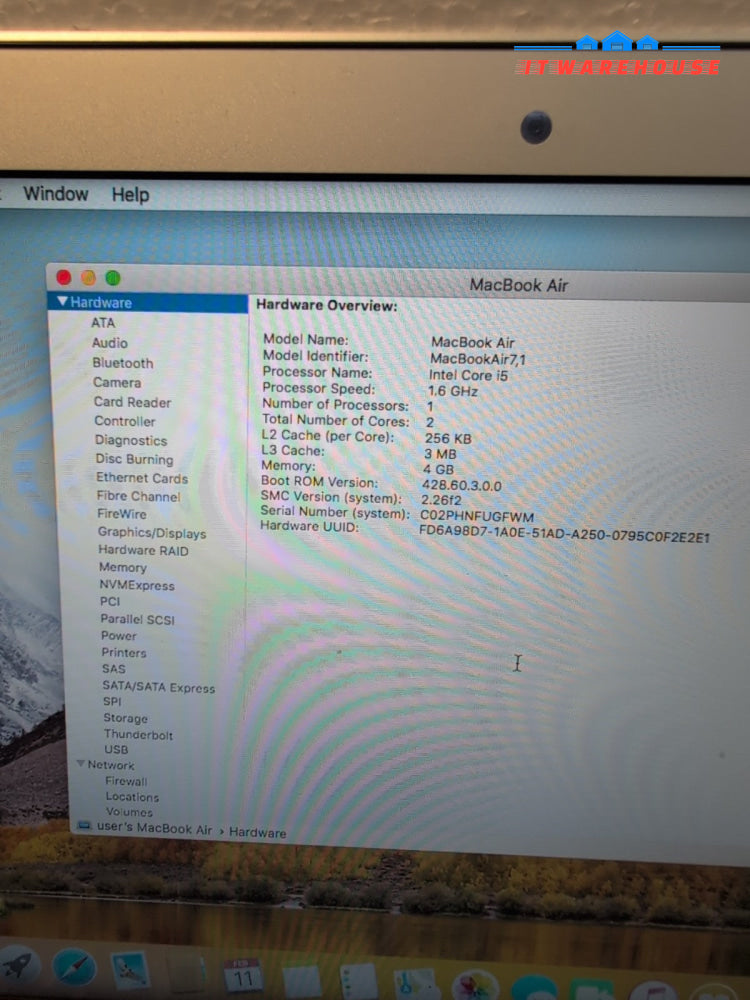
Task: Click the Total Number of Cores label
Action: [x=335, y=420]
